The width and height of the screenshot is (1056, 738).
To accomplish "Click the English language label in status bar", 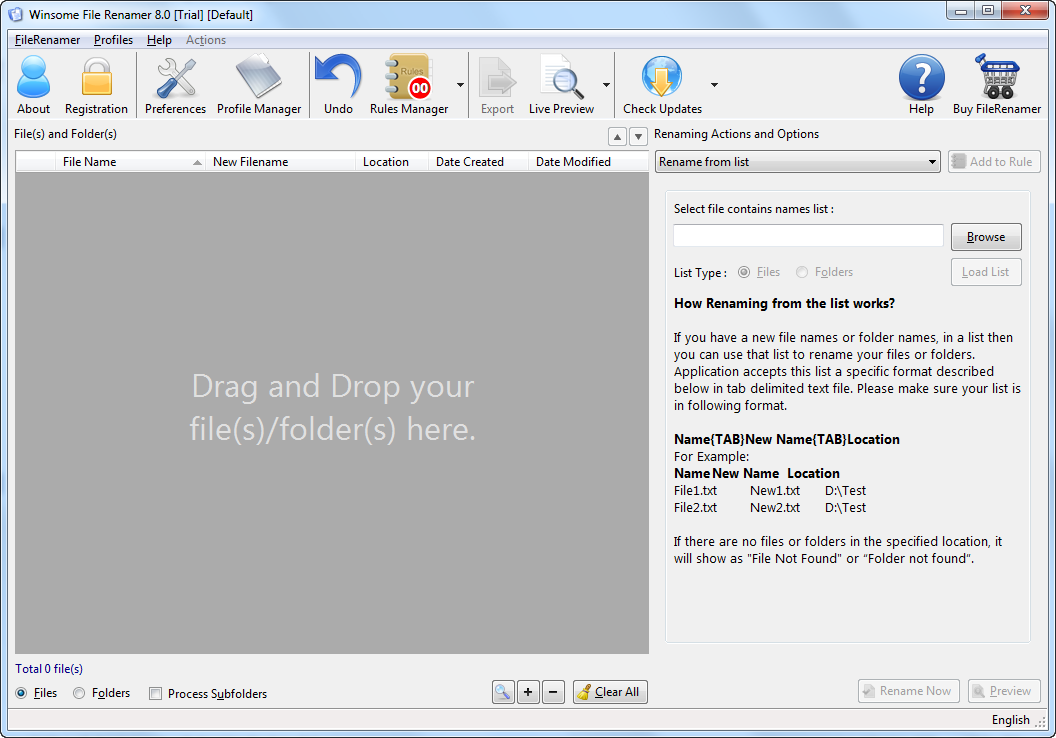I will (x=1010, y=720).
